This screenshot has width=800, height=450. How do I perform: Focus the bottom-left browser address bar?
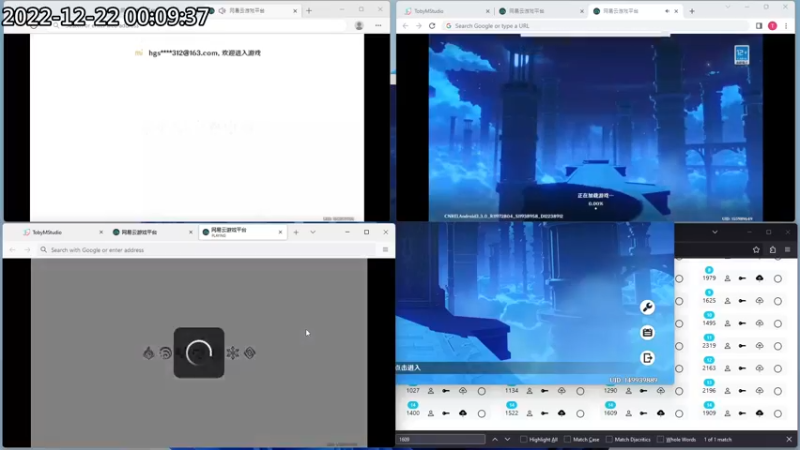[207, 249]
